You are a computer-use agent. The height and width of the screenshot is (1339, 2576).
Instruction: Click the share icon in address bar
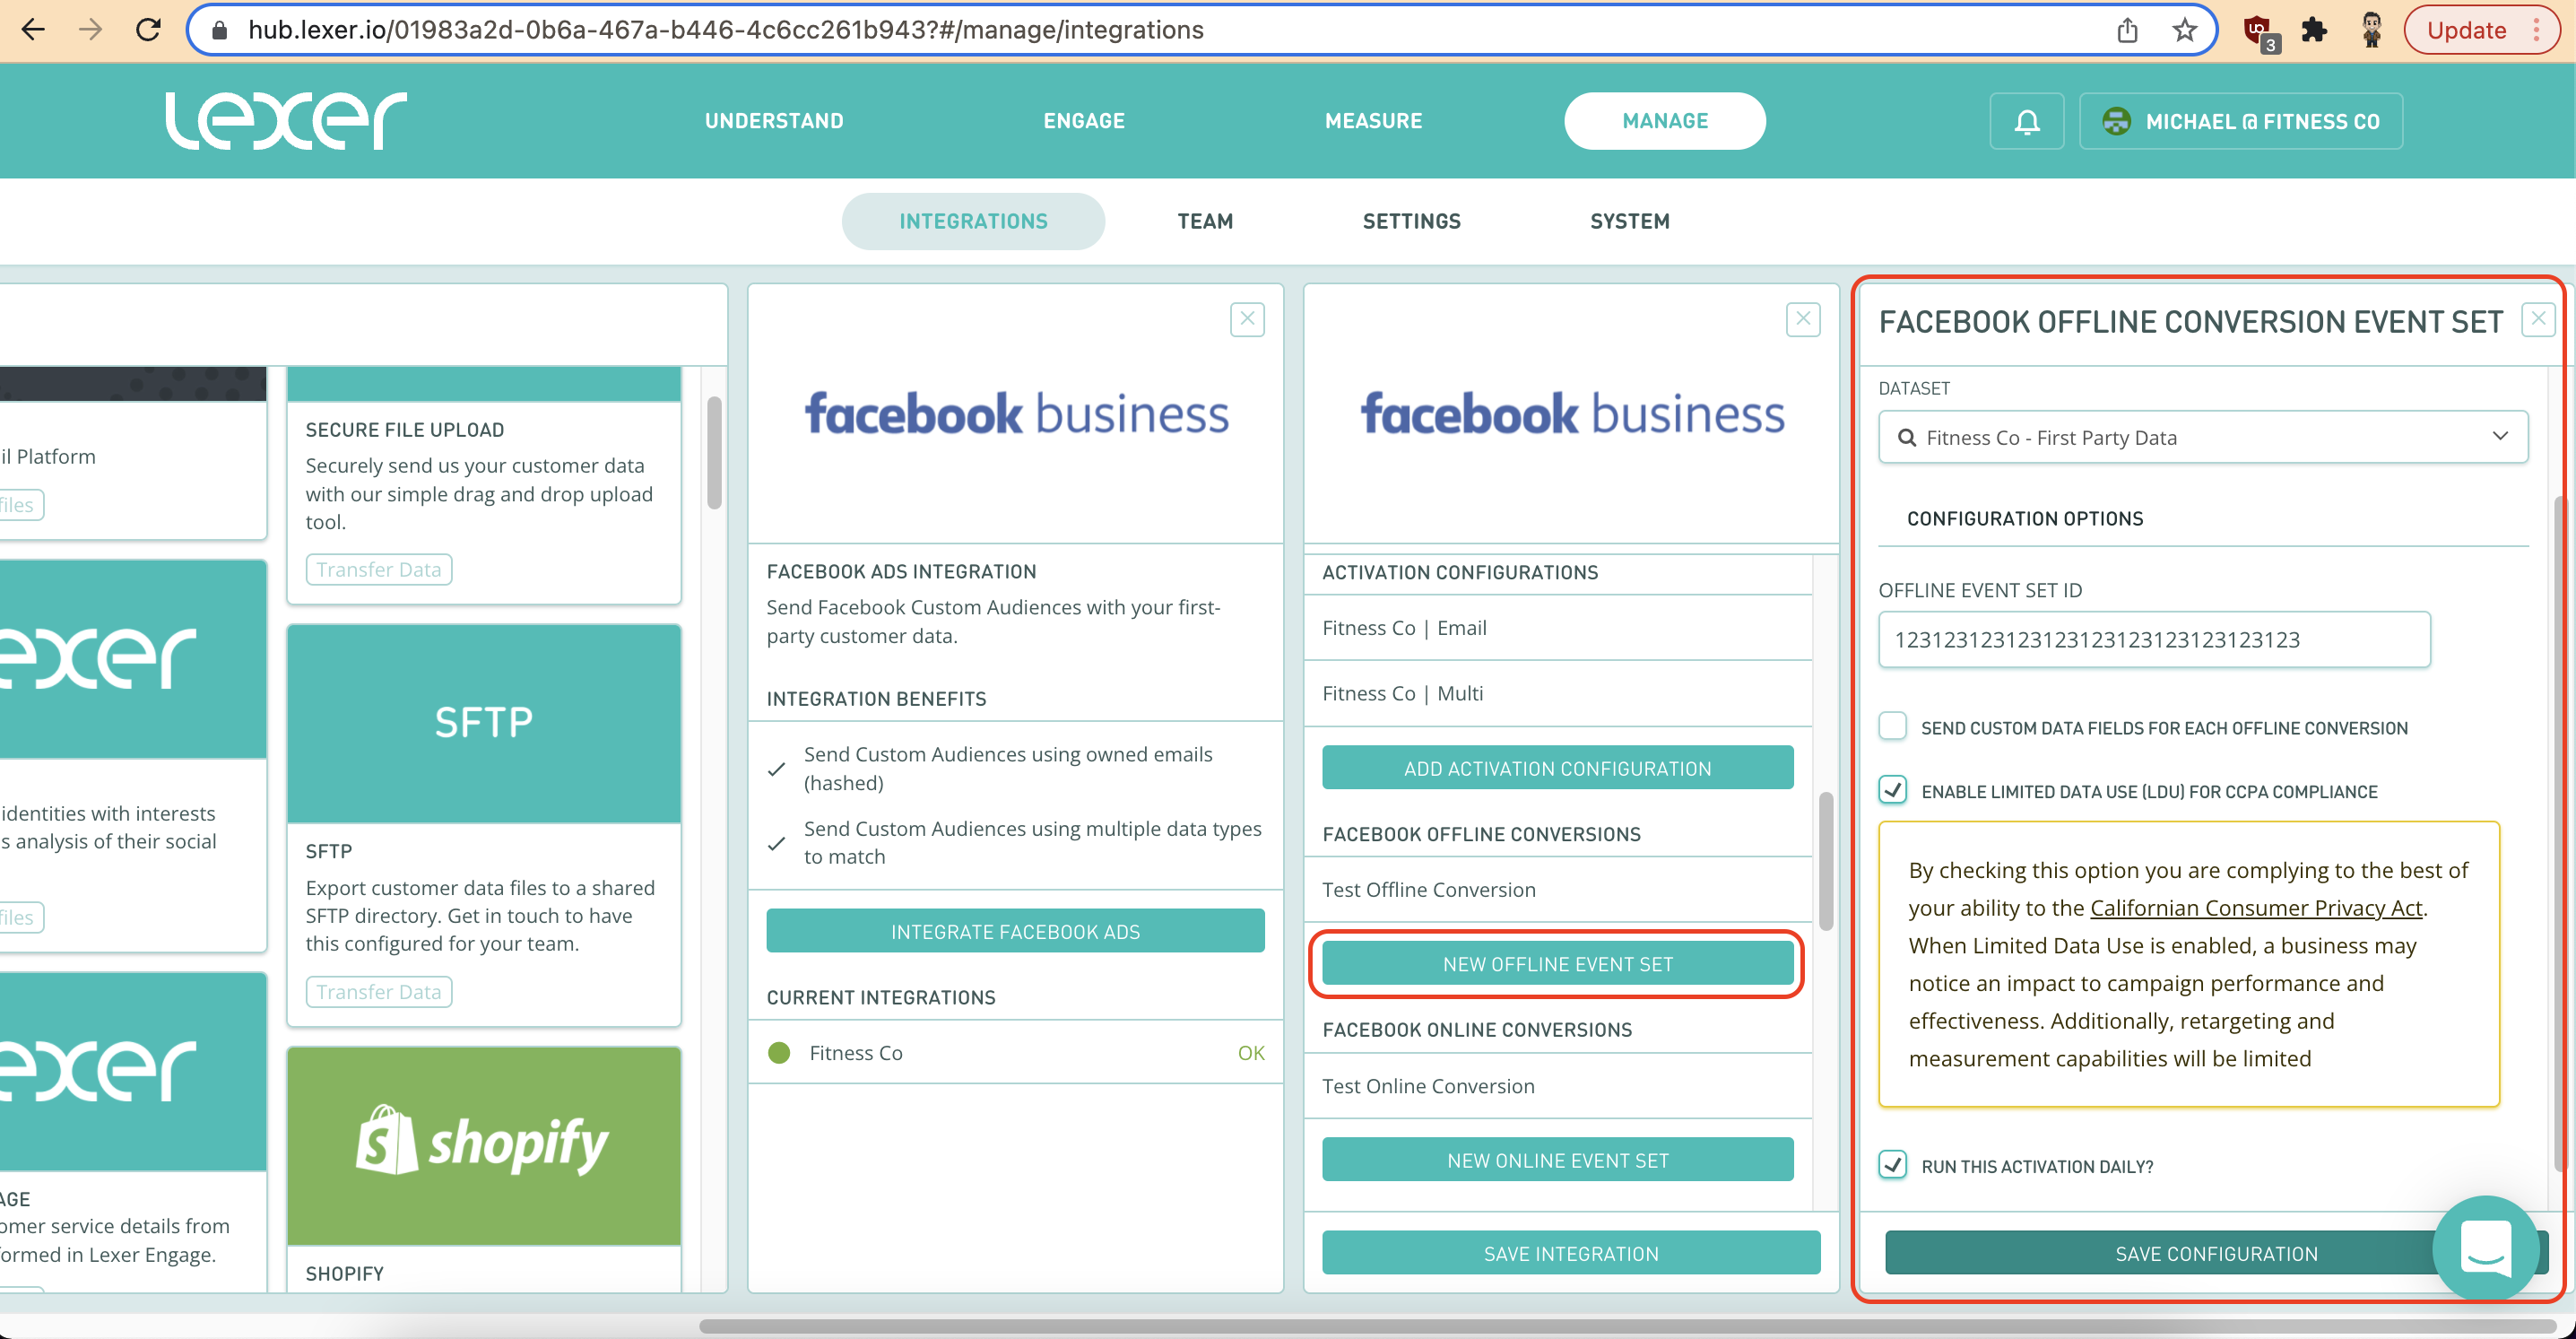point(2127,30)
